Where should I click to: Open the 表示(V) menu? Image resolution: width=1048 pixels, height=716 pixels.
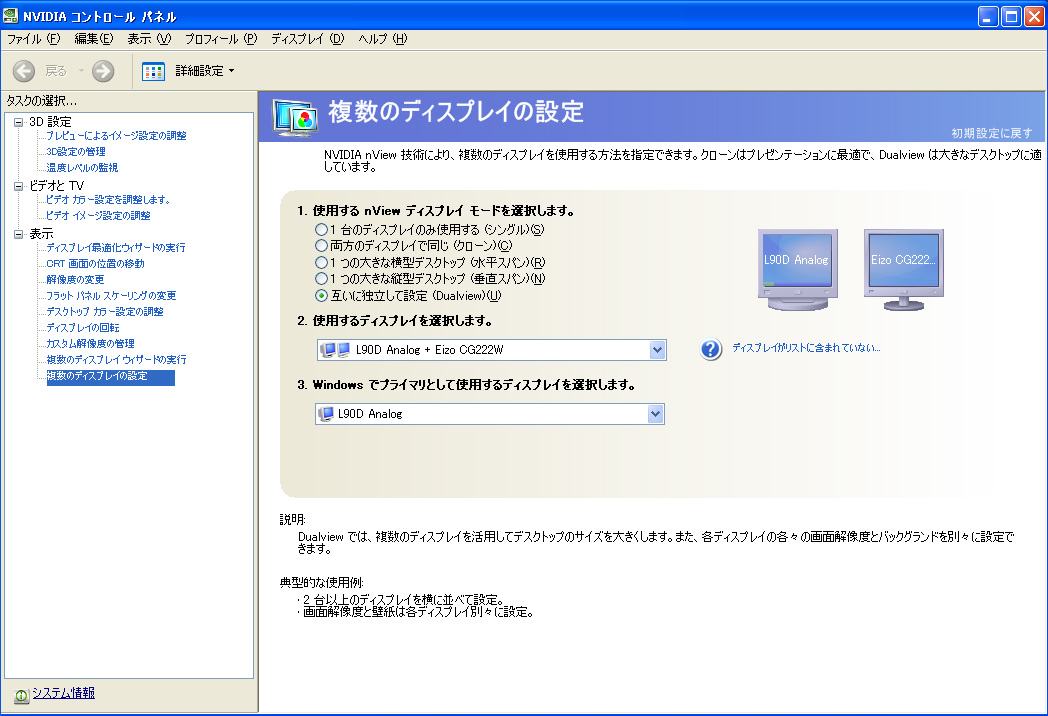coord(149,39)
